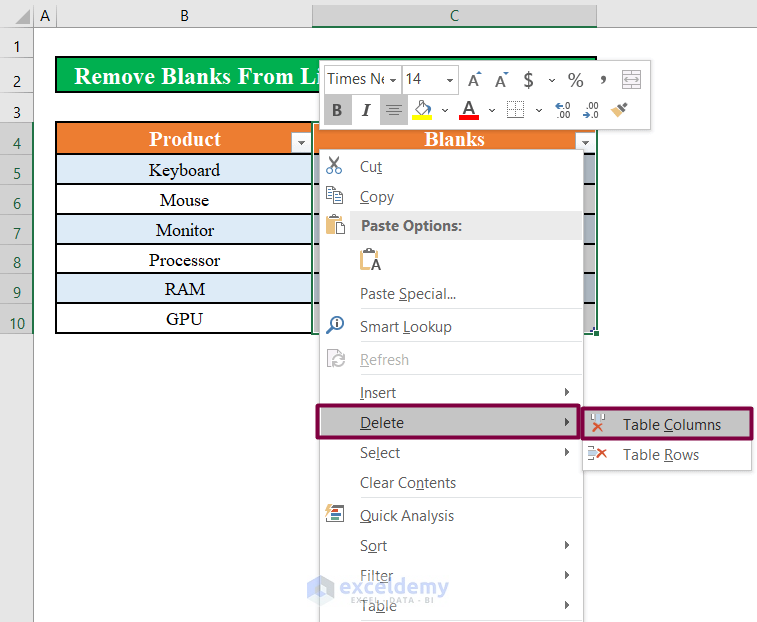The height and width of the screenshot is (622, 757).
Task: Open the Times New Roman font dropdown
Action: 393,80
